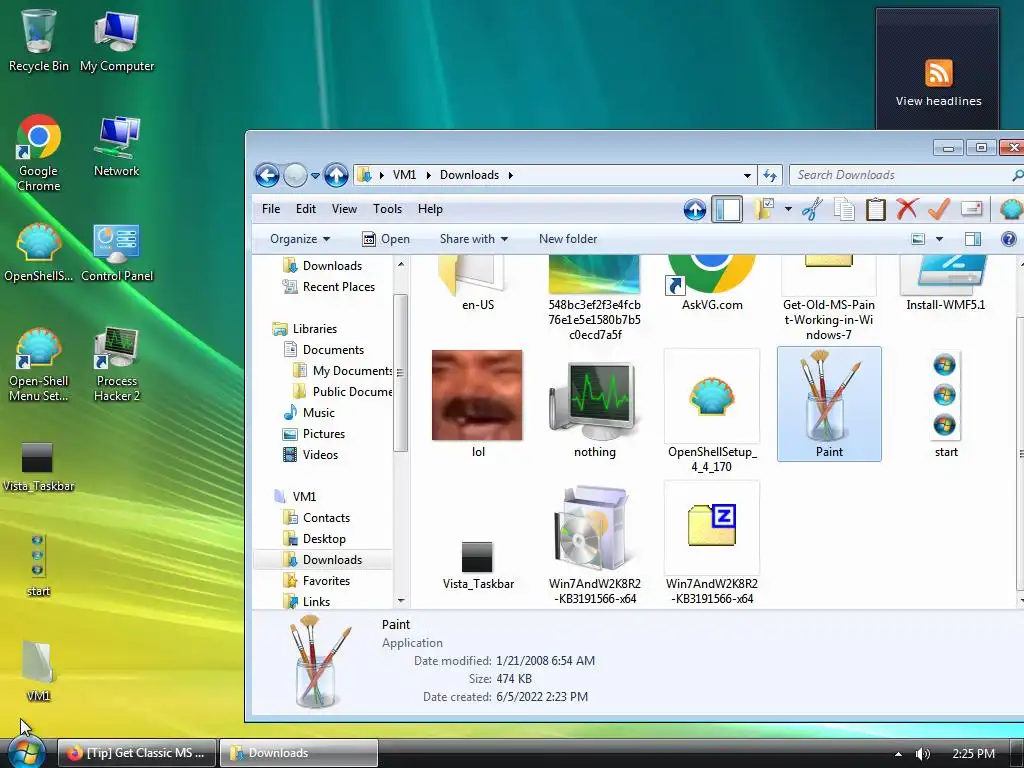
Task: Go back with the Back arrow button
Action: coord(267,175)
